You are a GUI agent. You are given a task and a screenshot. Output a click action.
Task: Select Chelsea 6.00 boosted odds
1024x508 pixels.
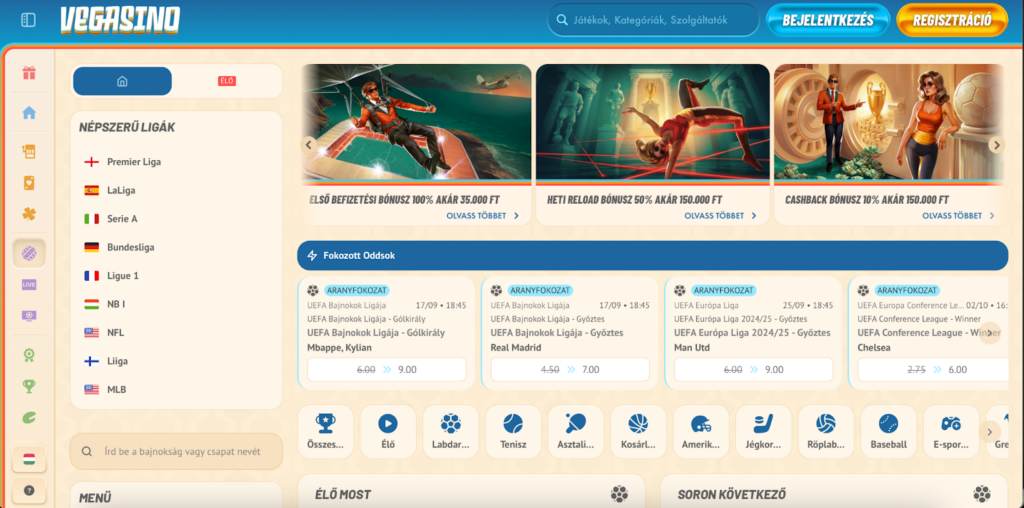933,370
